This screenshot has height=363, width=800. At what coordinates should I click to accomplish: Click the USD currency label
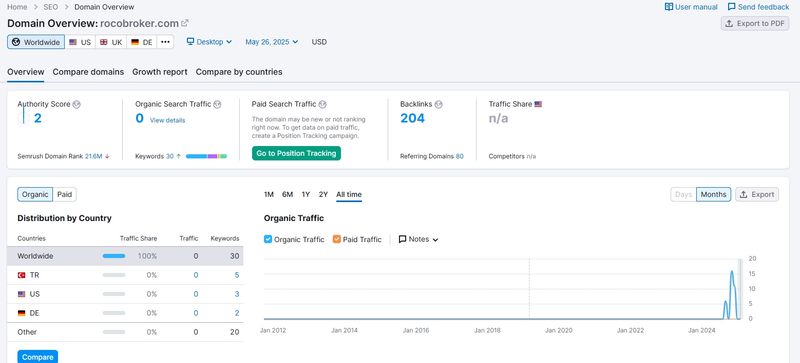pos(319,42)
